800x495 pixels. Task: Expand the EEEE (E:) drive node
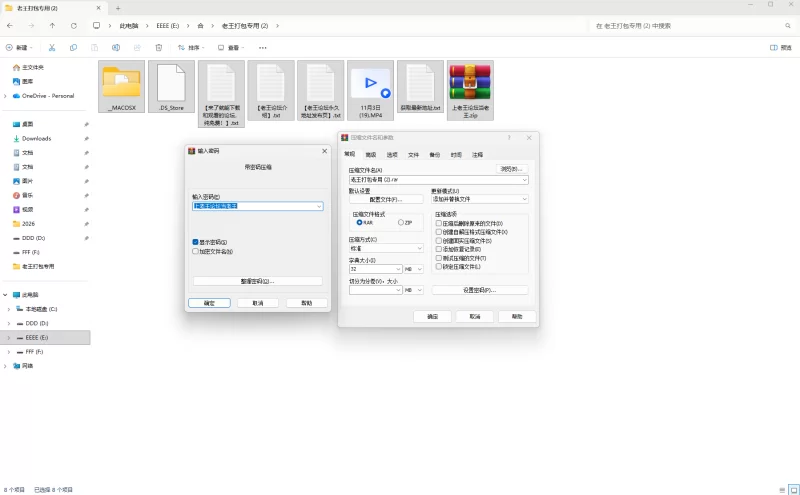click(x=9, y=338)
